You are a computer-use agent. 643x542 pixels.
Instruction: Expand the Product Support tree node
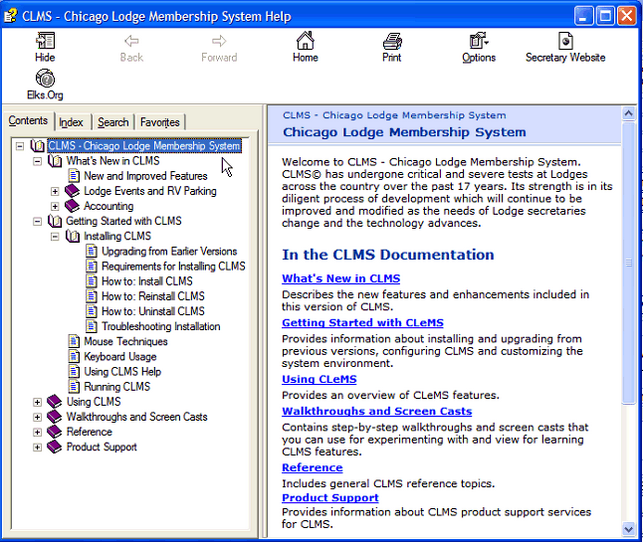point(38,447)
